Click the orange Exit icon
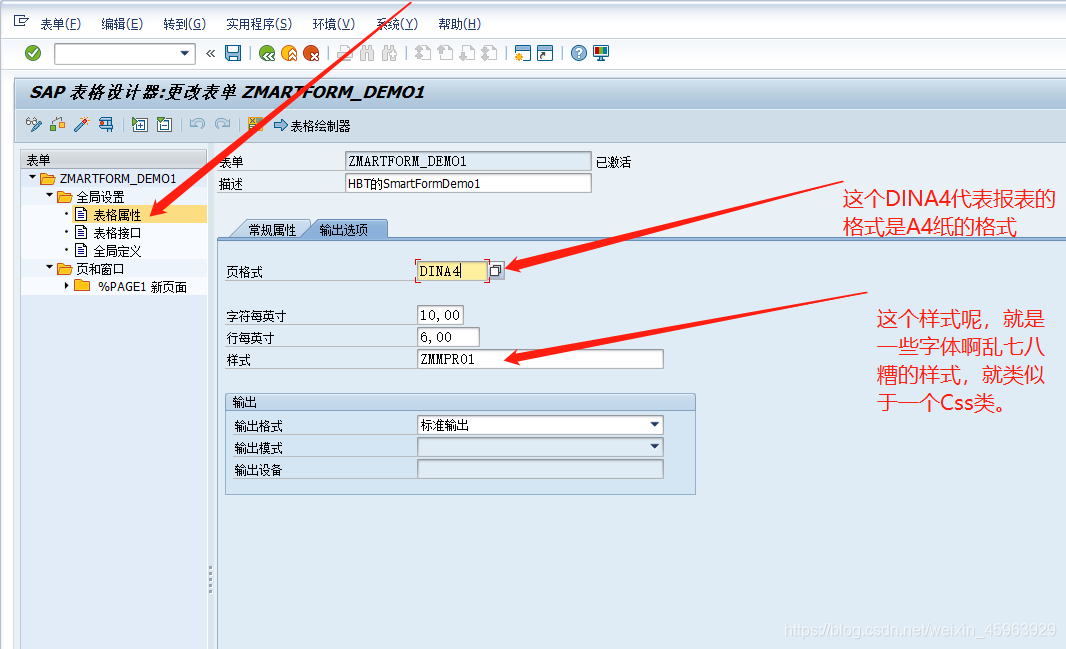1066x649 pixels. pos(289,53)
